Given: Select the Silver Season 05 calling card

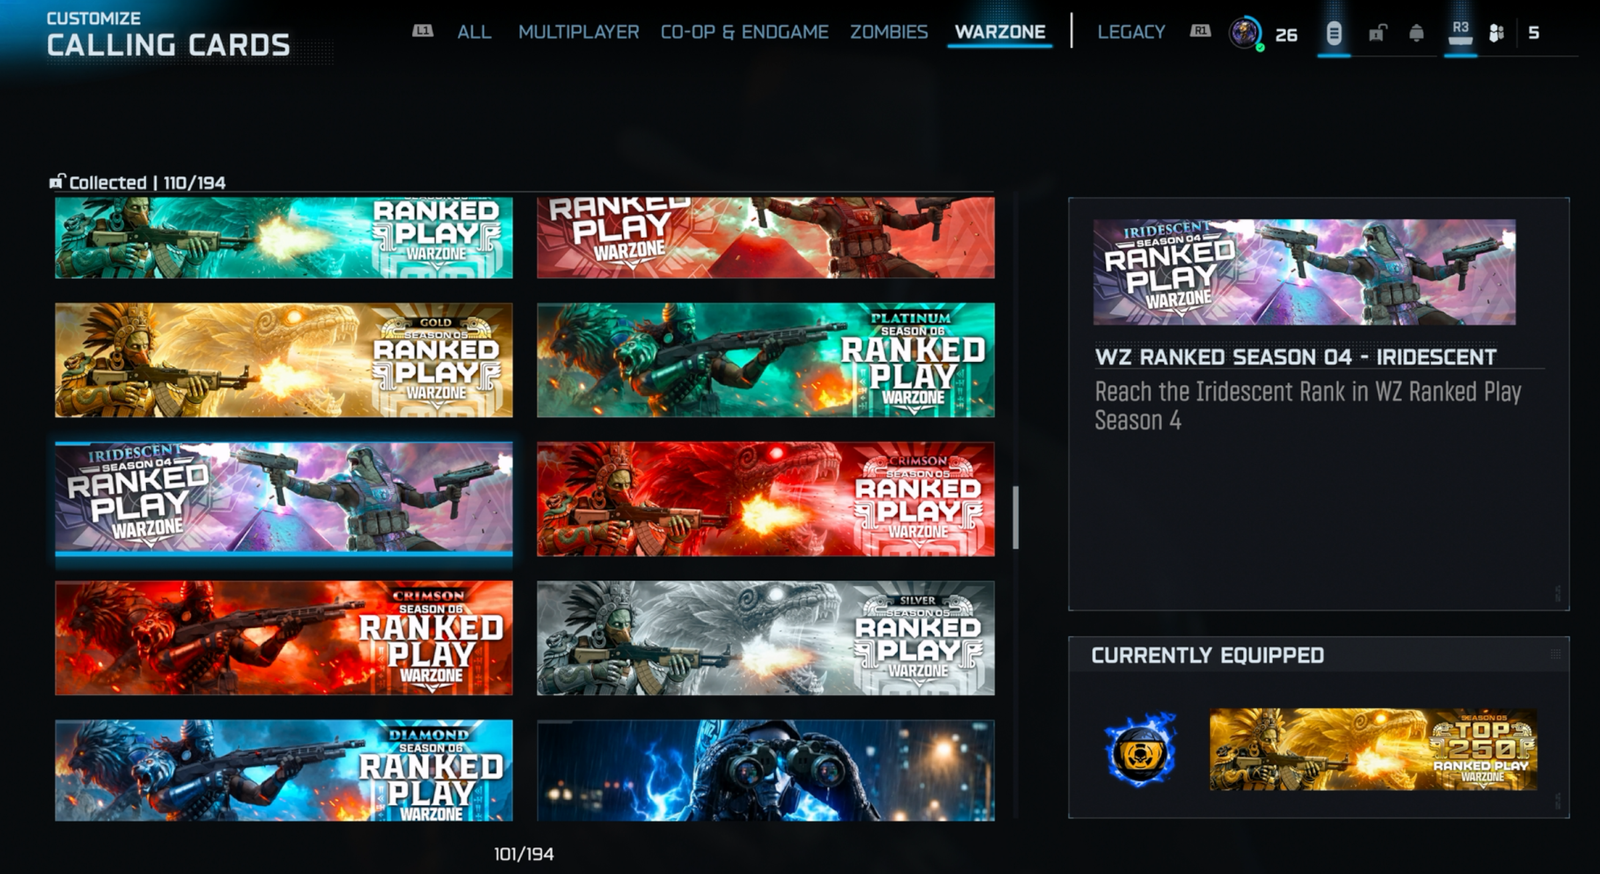Looking at the screenshot, I should (x=766, y=638).
